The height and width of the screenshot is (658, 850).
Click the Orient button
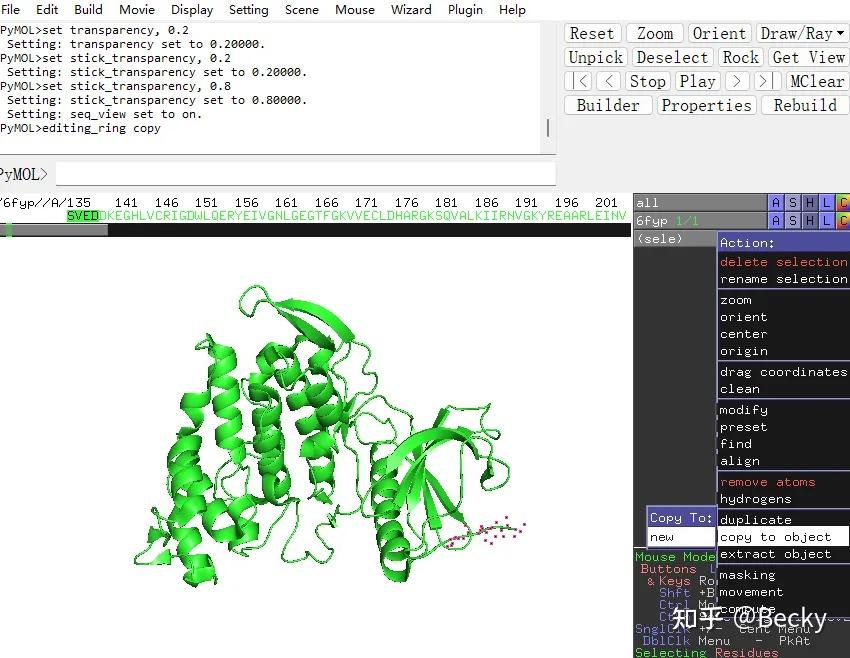pyautogui.click(x=719, y=34)
